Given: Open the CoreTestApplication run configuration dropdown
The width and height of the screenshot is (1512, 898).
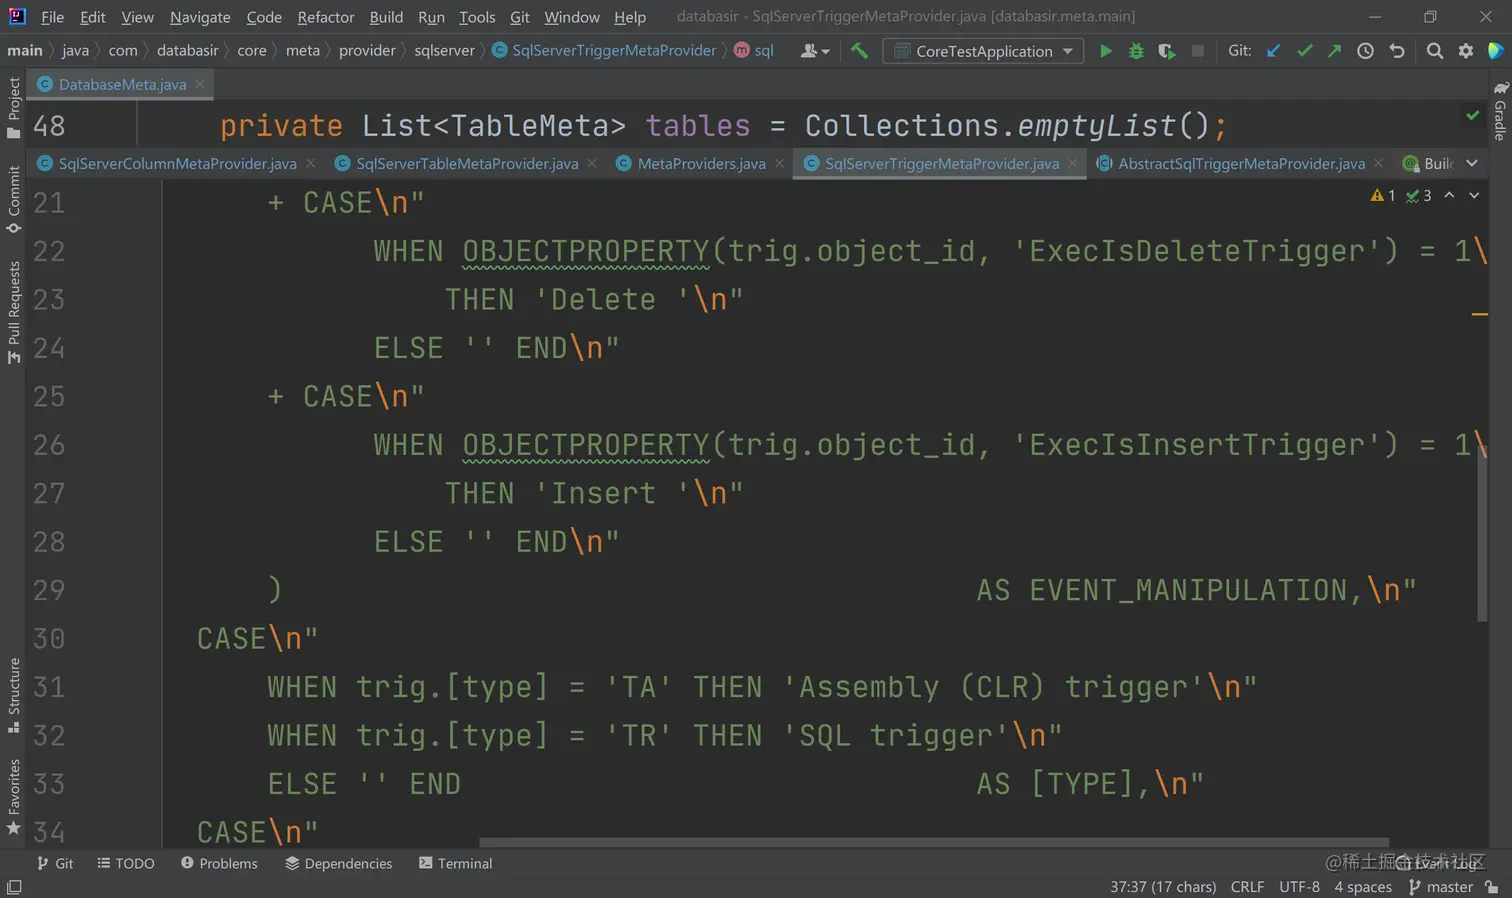Looking at the screenshot, I should (x=983, y=51).
